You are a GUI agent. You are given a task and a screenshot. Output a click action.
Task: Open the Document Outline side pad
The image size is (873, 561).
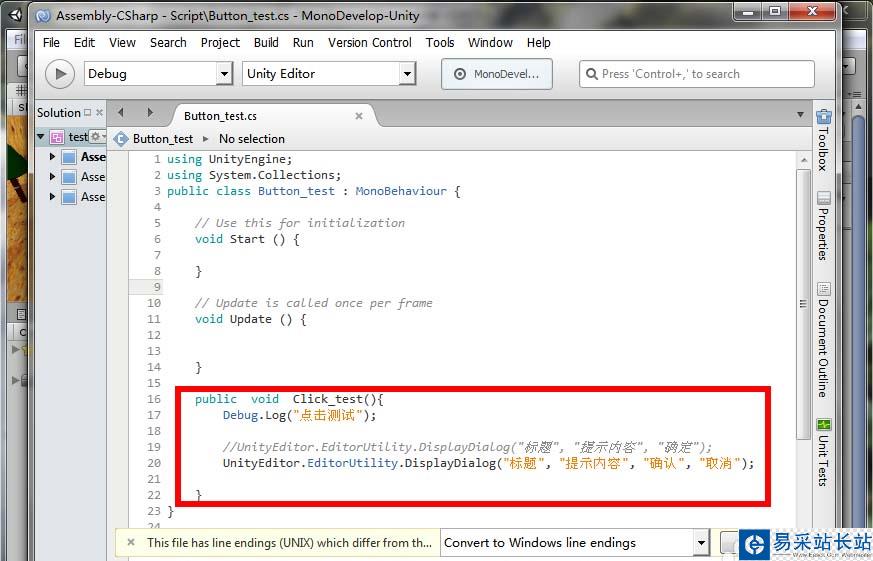(823, 339)
